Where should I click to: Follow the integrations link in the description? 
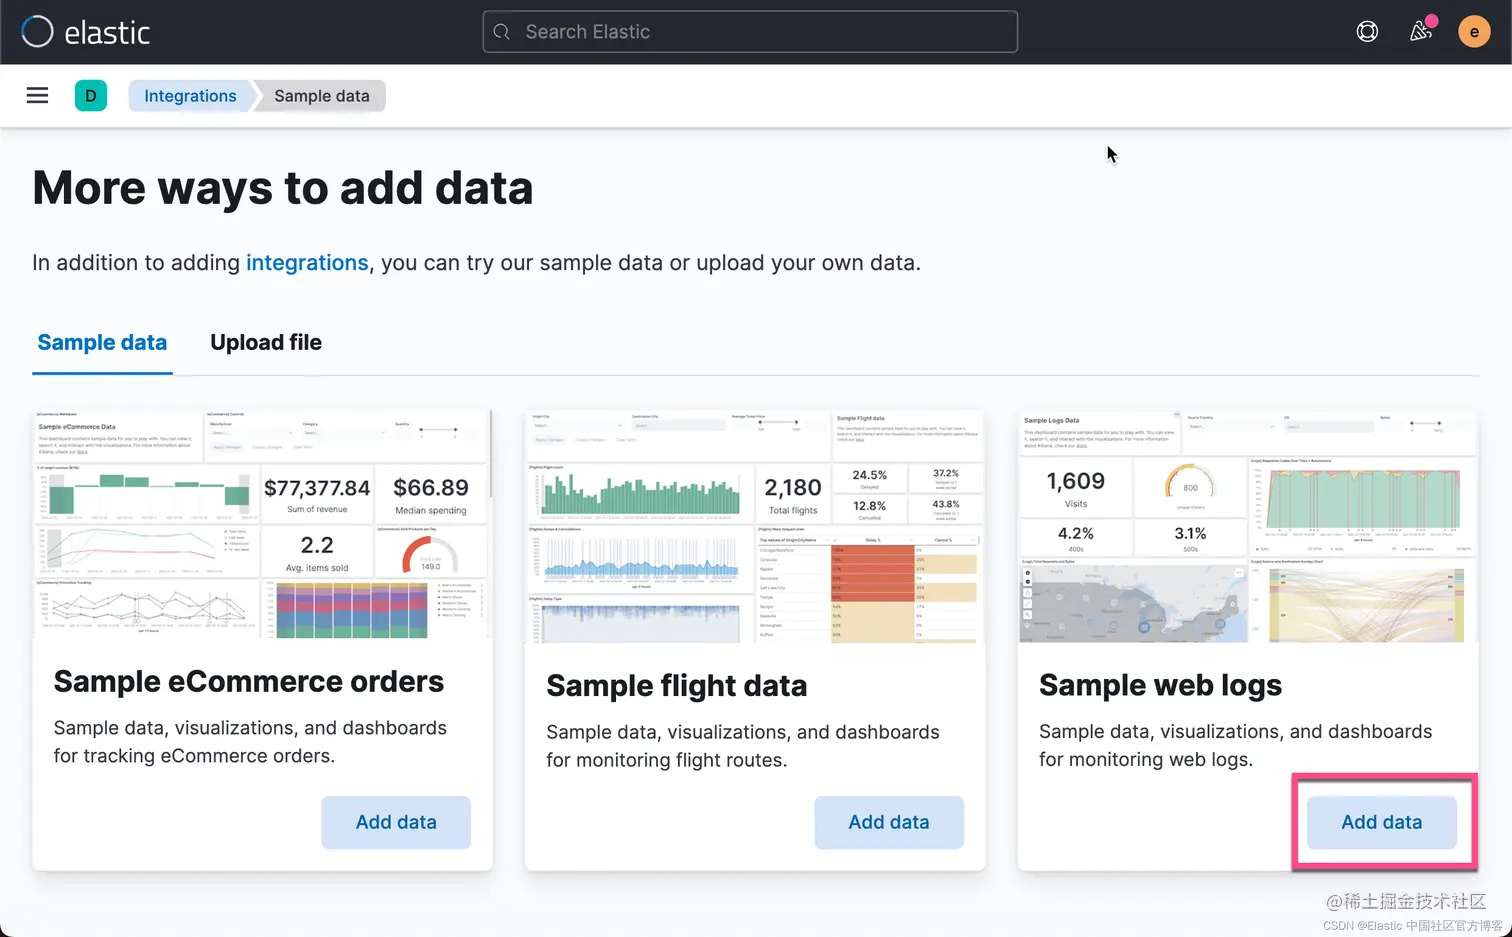coord(307,263)
